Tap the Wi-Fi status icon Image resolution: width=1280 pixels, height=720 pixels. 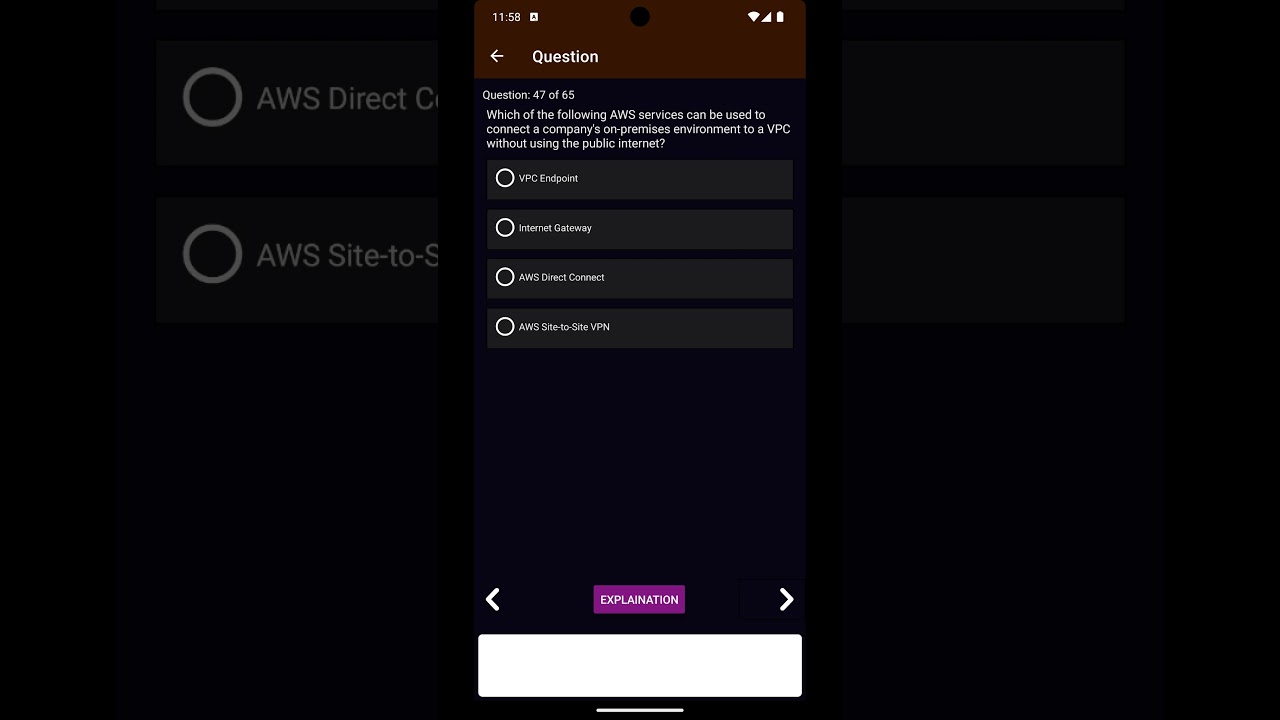pos(753,17)
